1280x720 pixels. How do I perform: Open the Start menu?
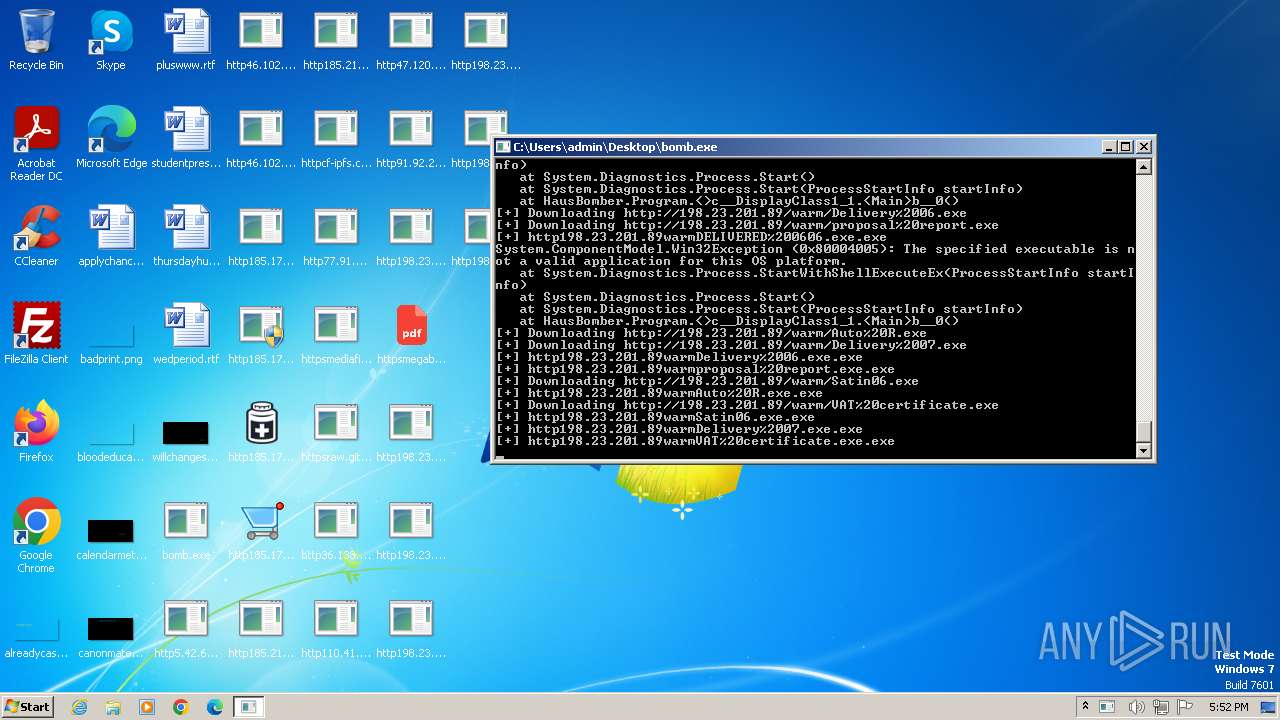[27, 706]
